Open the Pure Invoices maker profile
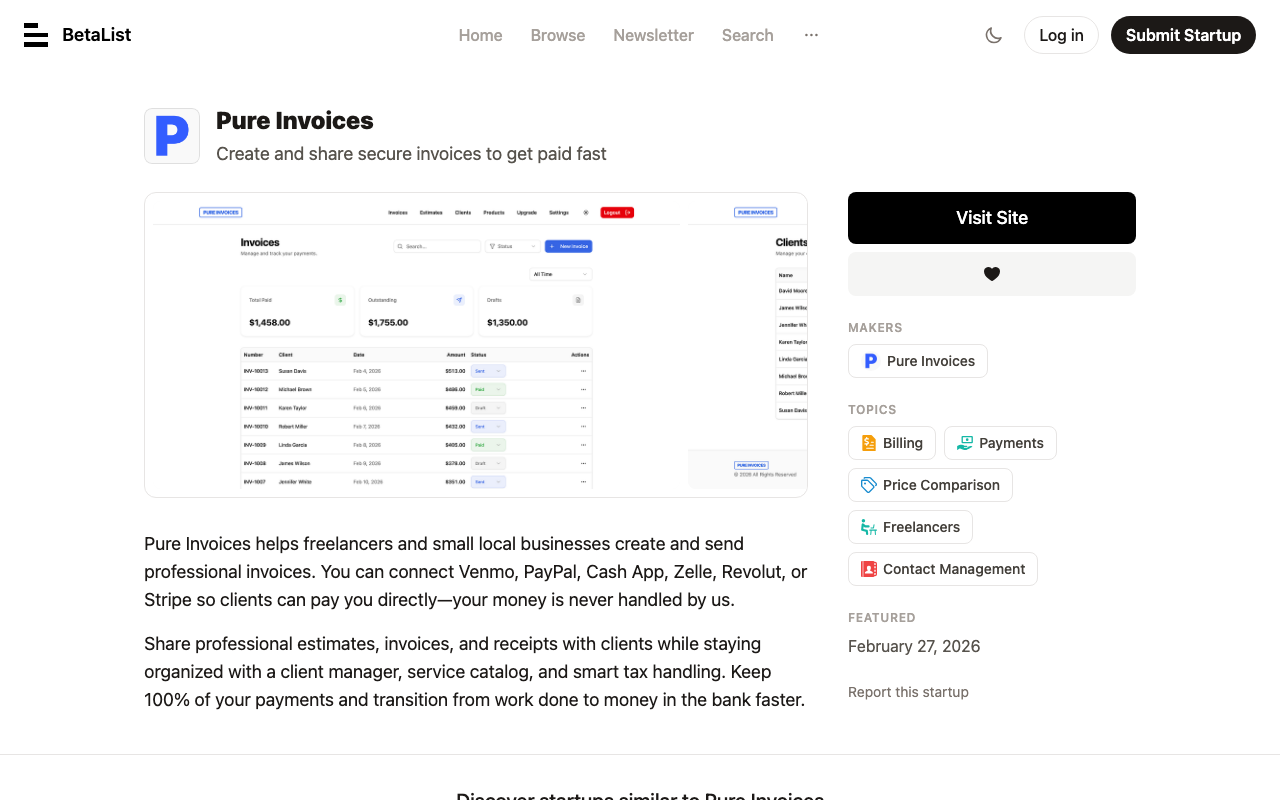The image size is (1280, 800). (918, 361)
